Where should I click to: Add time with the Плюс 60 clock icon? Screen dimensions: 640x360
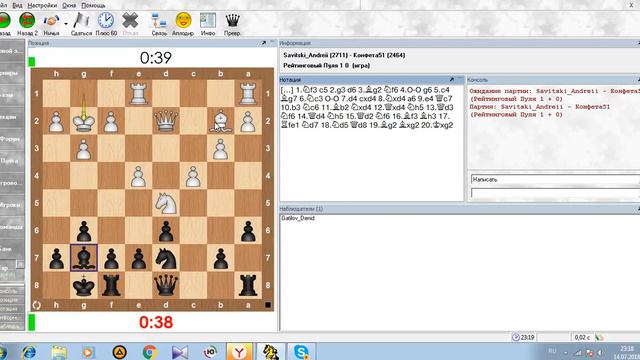pyautogui.click(x=106, y=24)
